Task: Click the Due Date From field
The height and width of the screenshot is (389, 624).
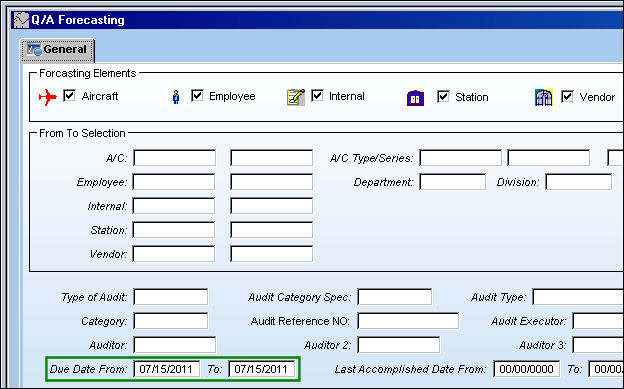Action: (166, 369)
